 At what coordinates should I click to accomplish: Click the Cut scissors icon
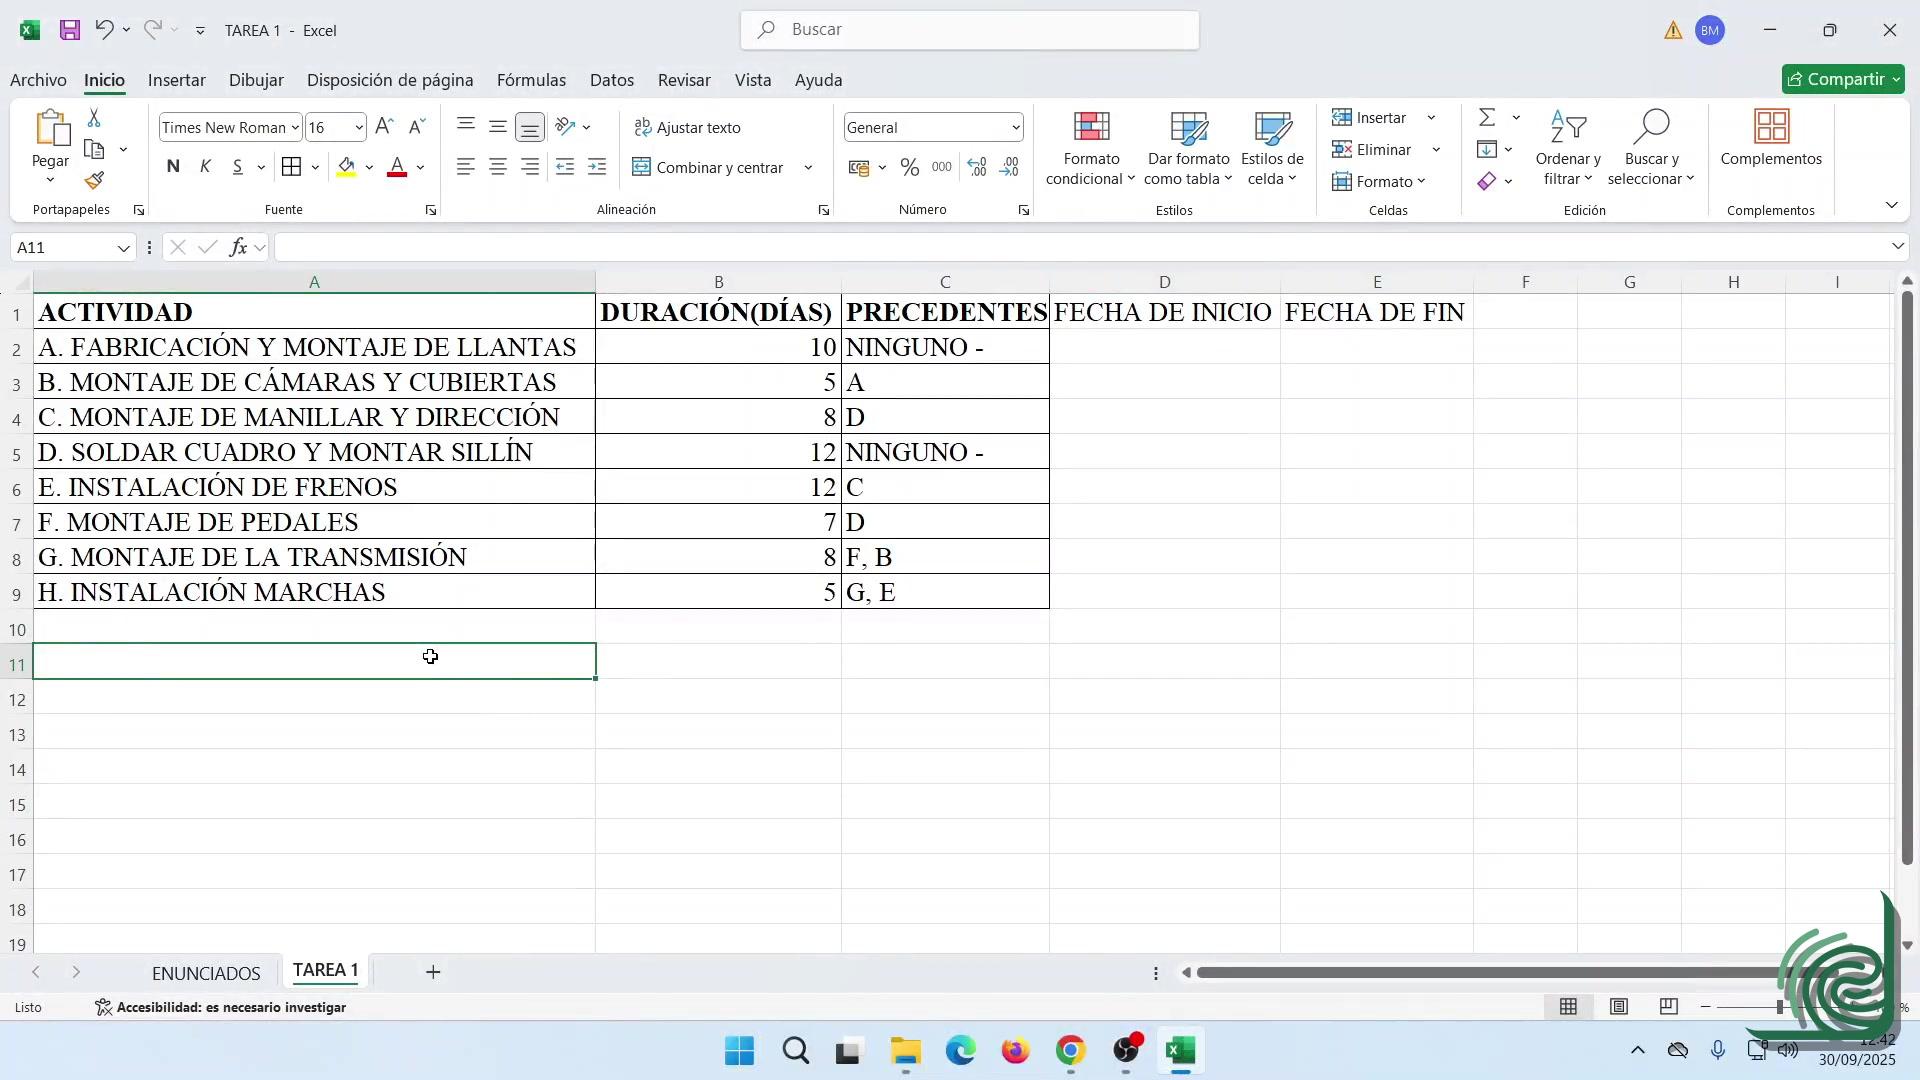tap(94, 118)
